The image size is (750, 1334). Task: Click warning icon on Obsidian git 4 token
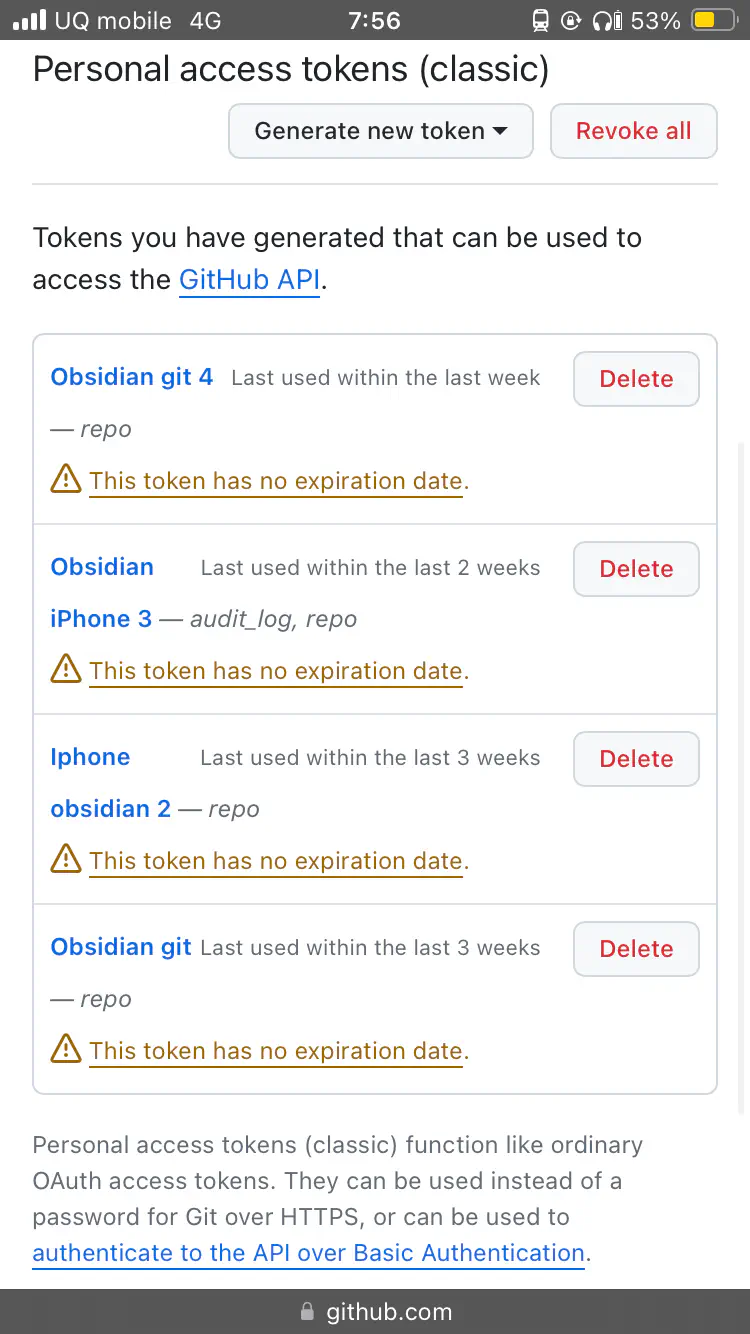pos(66,480)
